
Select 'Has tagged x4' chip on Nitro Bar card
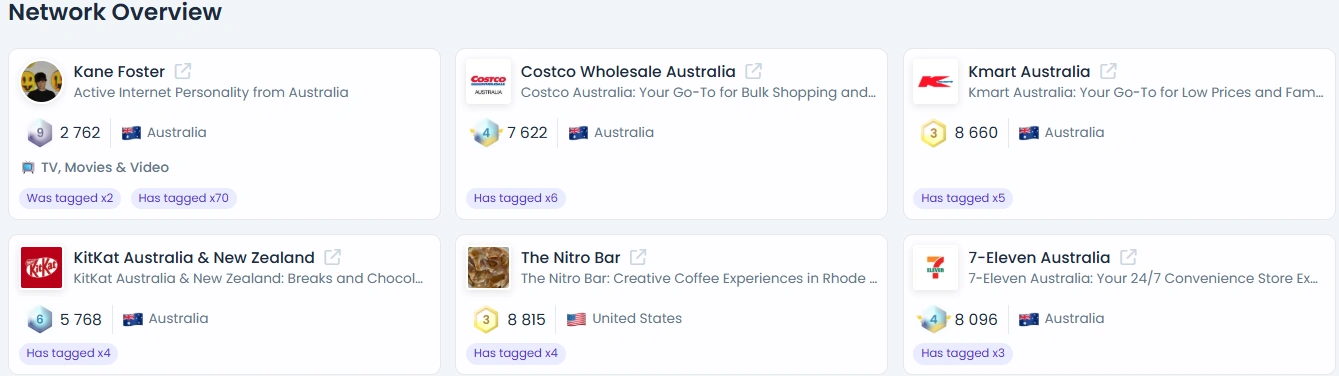point(516,353)
